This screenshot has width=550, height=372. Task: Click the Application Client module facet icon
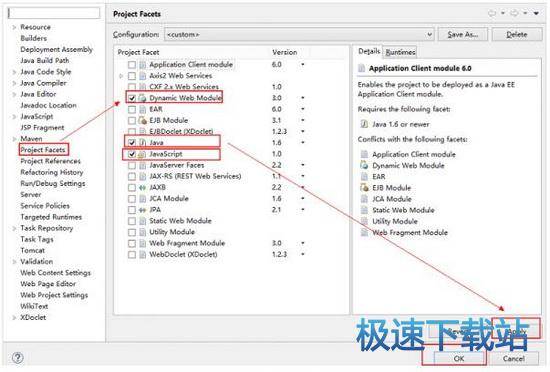point(142,65)
